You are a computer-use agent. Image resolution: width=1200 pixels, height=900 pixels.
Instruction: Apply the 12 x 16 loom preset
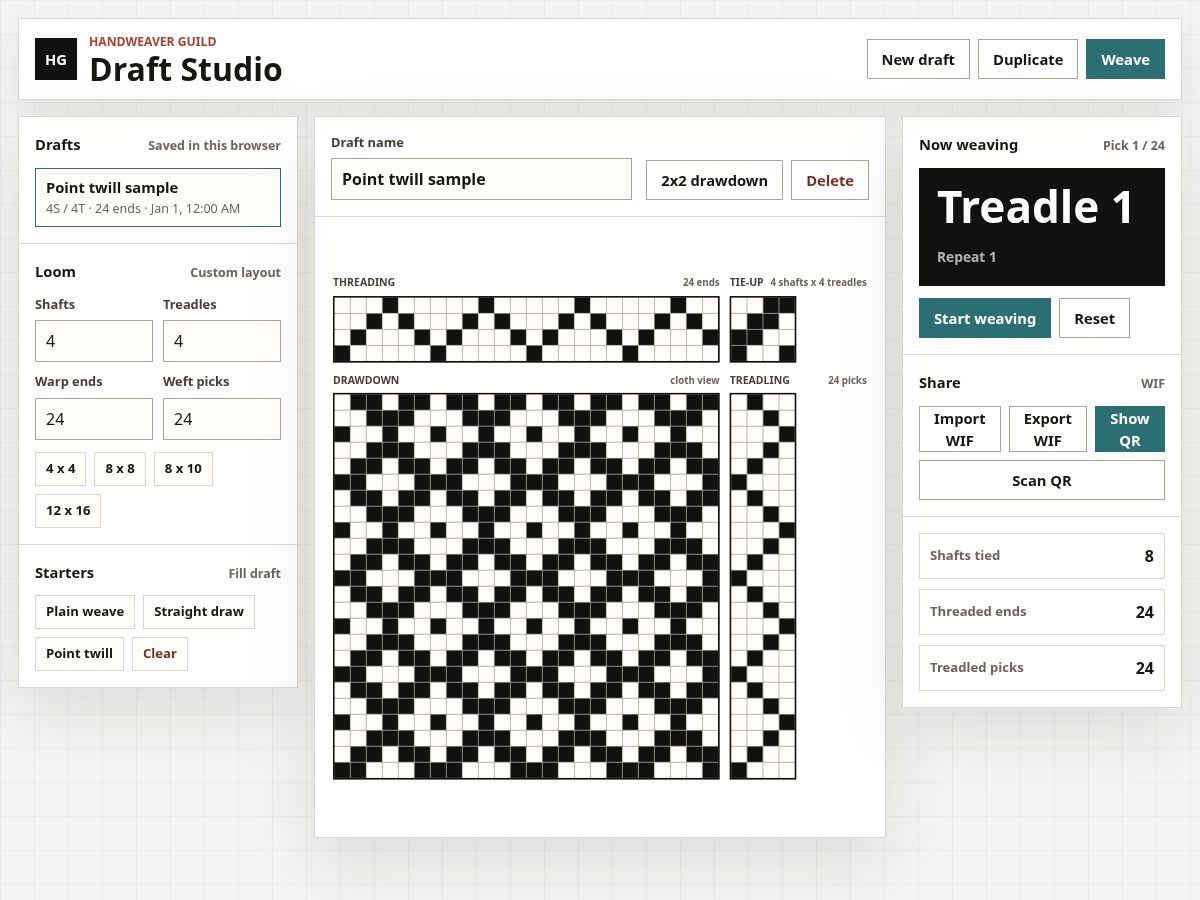pyautogui.click(x=68, y=510)
